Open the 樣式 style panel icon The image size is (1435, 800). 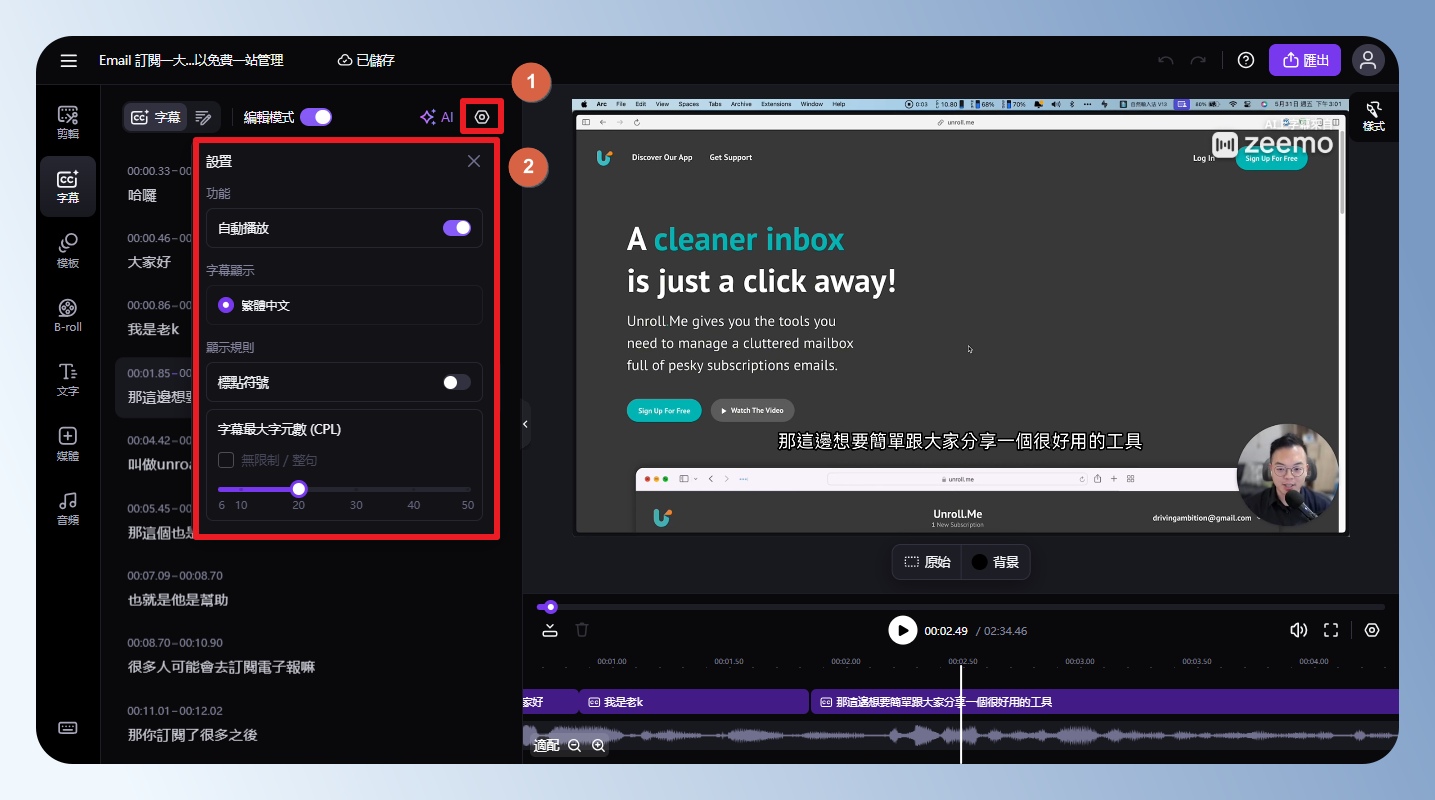tap(1373, 116)
